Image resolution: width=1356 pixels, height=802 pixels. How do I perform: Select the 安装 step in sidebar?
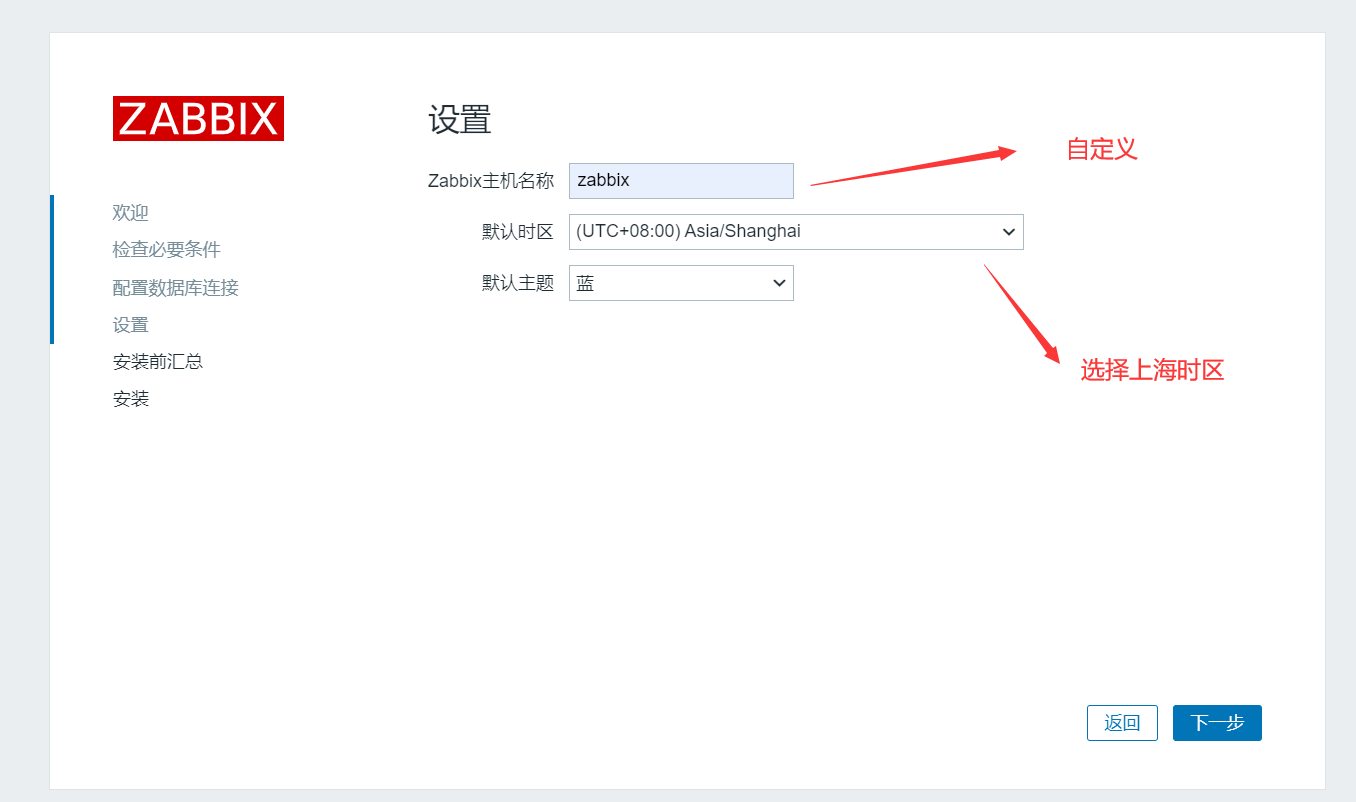pos(131,399)
